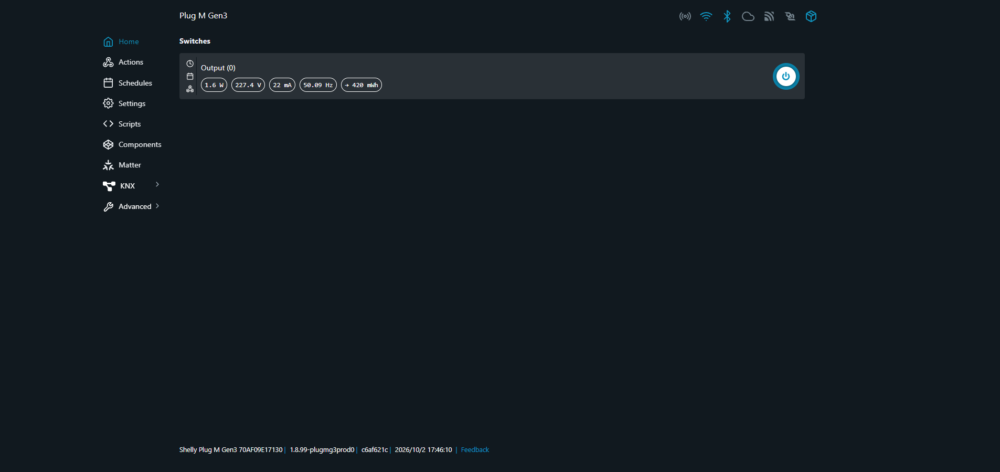Screen dimensions: 1000x472
Task: Open access point status icon in header
Action: pos(685,17)
